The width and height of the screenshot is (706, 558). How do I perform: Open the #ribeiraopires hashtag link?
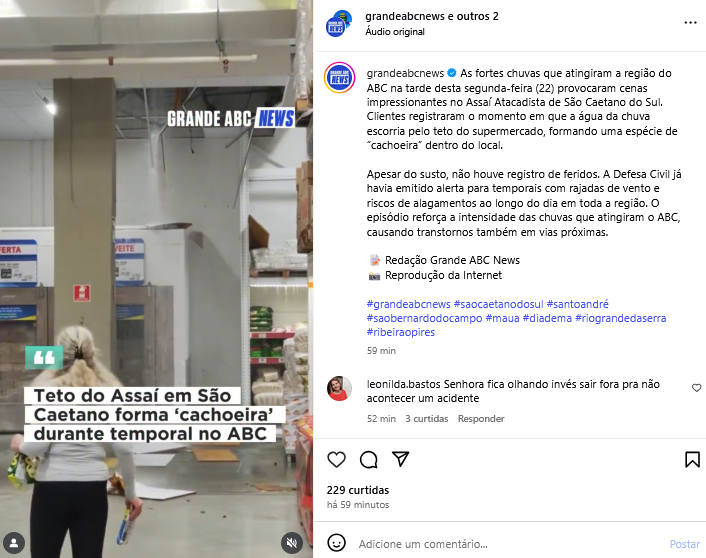(x=401, y=332)
